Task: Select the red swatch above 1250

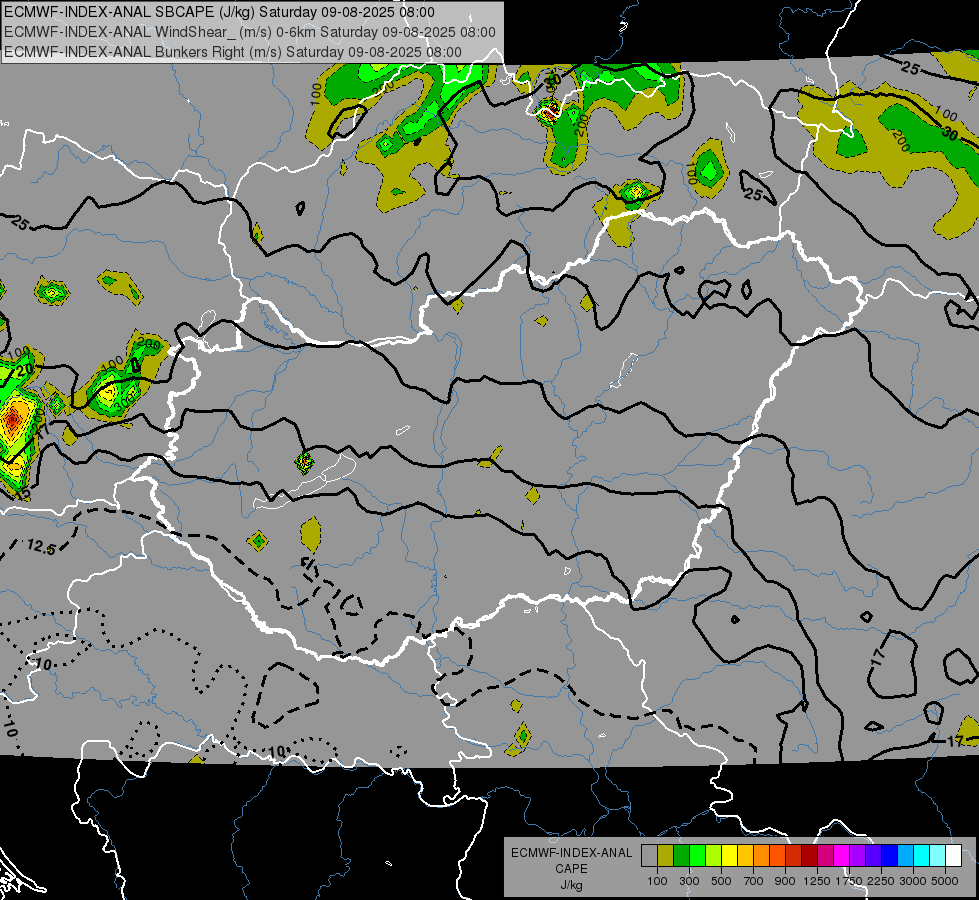Action: click(x=794, y=855)
